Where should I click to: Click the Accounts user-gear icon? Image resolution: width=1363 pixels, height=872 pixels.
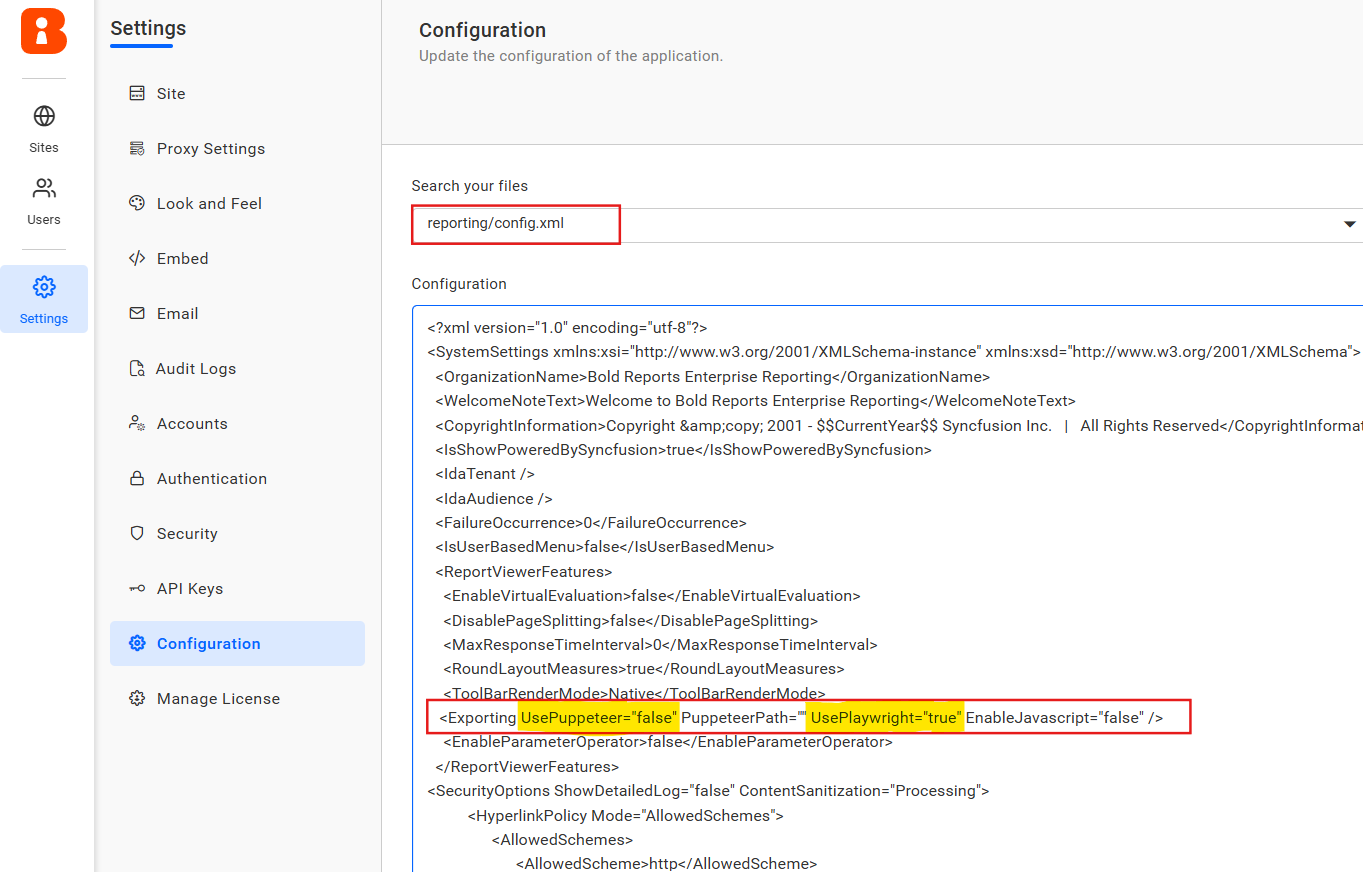click(137, 423)
